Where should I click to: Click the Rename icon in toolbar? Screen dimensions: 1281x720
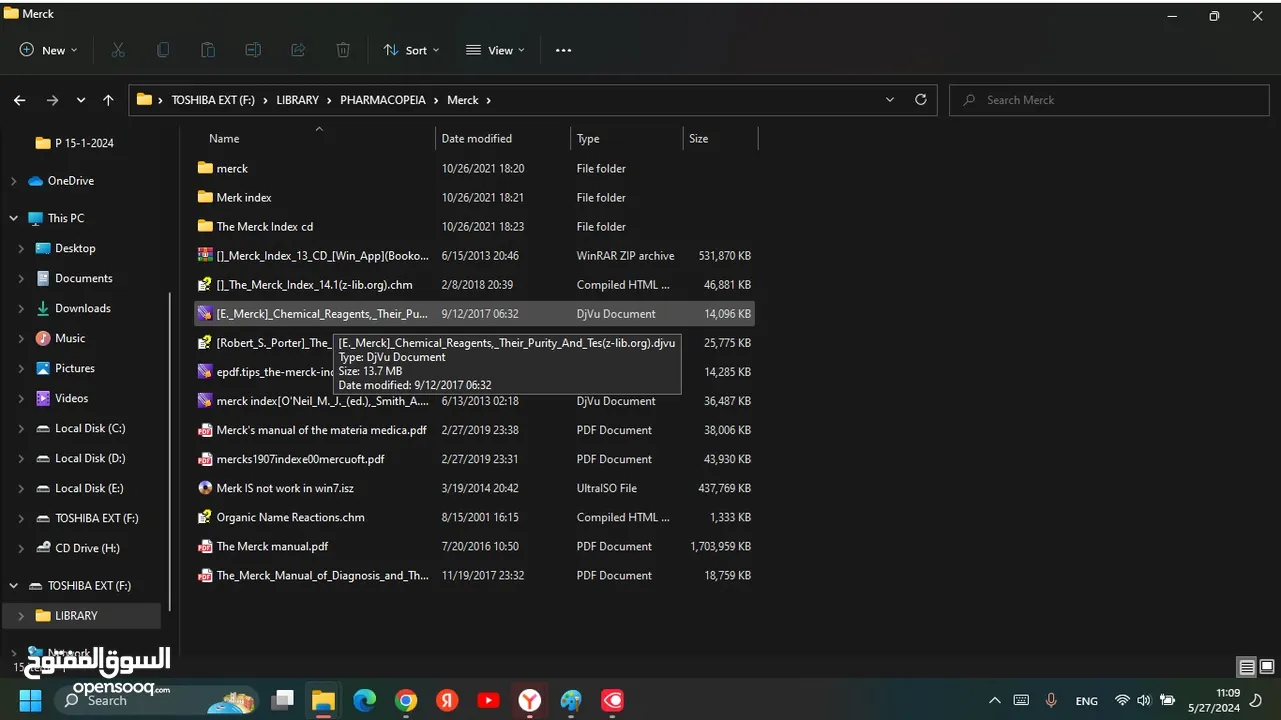click(x=253, y=50)
